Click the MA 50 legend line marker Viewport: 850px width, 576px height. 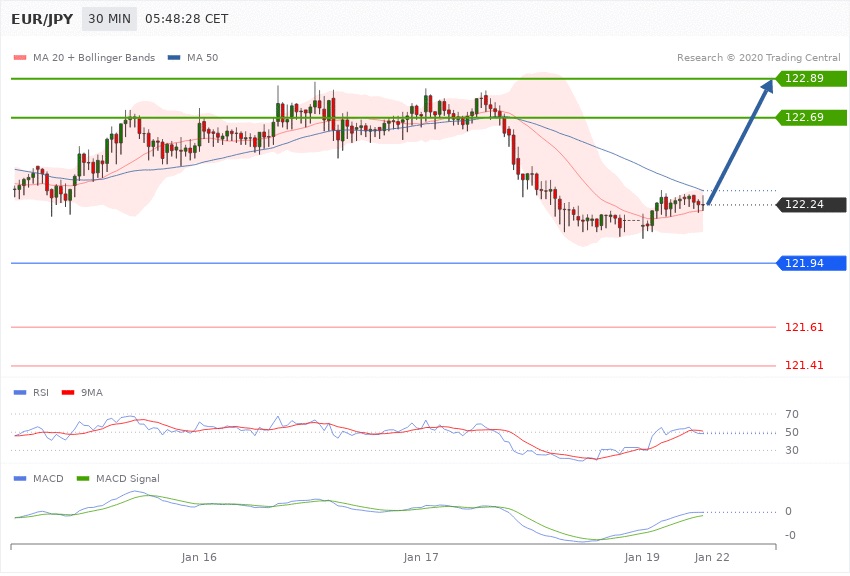click(175, 58)
